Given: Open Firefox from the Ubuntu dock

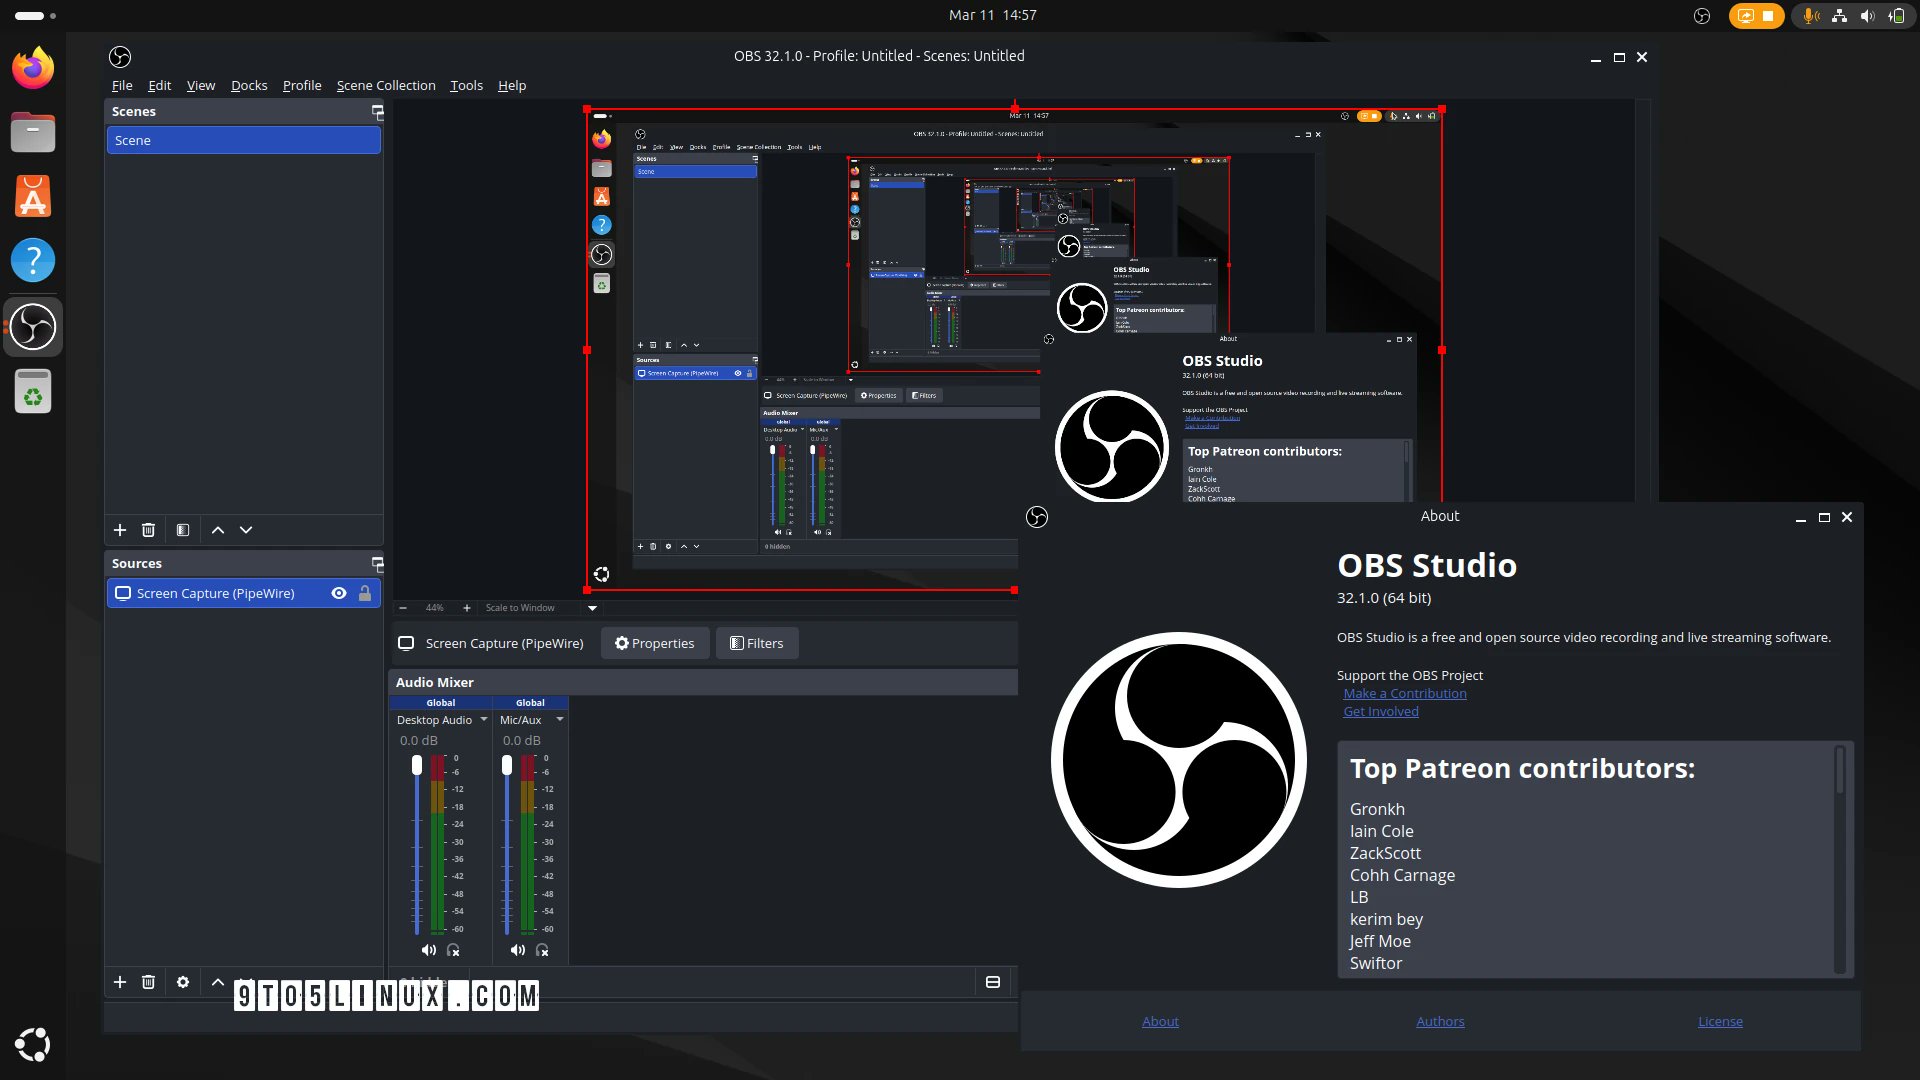Looking at the screenshot, I should click(x=33, y=68).
